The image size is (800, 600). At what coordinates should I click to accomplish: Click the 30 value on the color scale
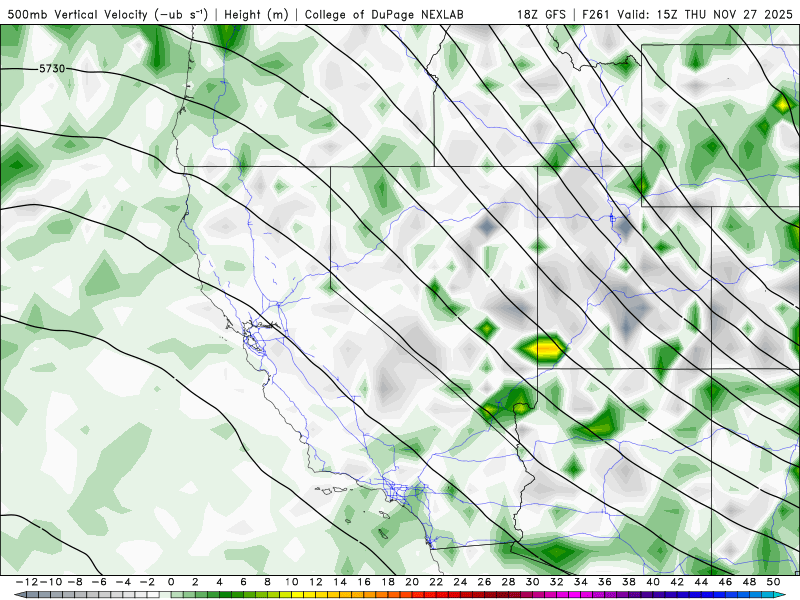(x=532, y=582)
